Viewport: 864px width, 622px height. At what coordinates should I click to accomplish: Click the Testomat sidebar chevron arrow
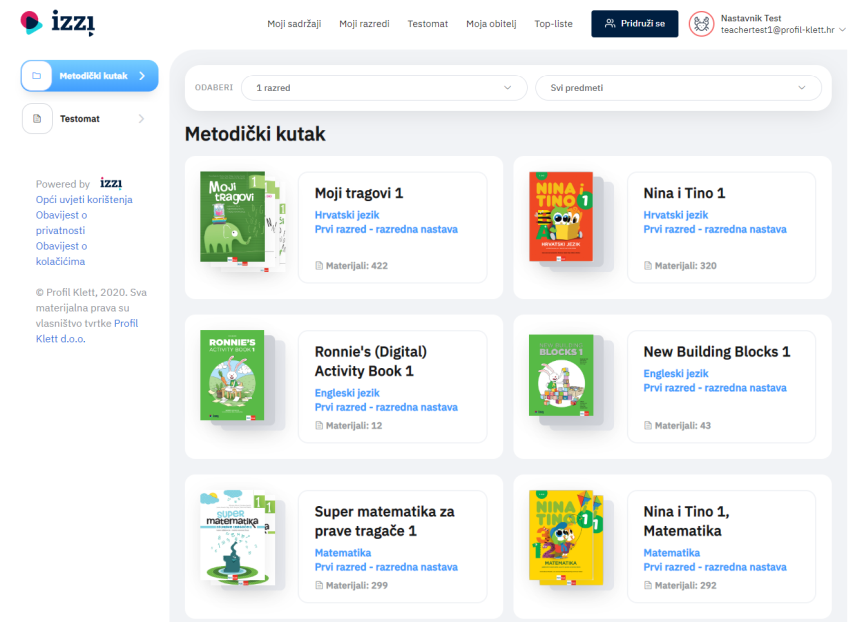[x=142, y=118]
